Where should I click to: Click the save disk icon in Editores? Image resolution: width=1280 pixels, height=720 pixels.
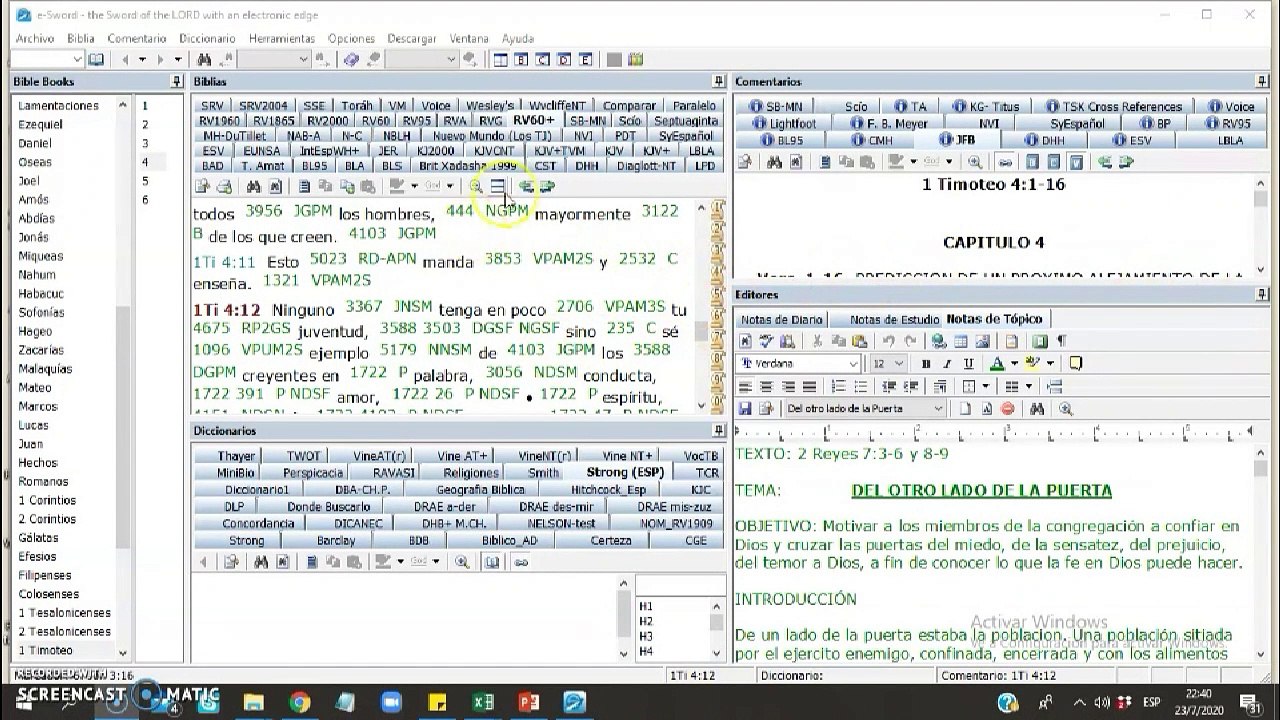coord(745,408)
